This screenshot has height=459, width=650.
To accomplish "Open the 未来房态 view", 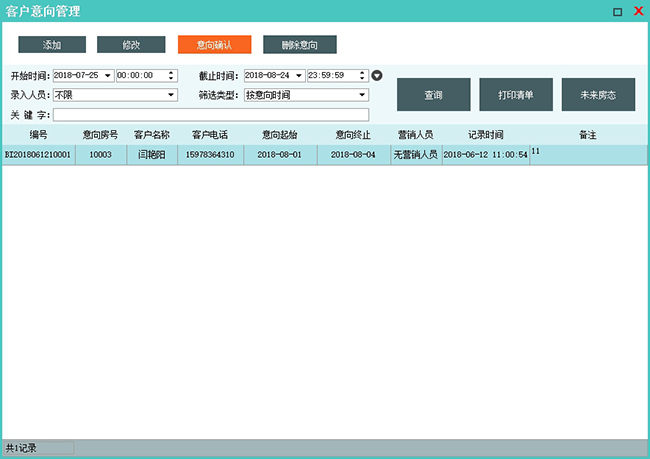I will [x=598, y=94].
